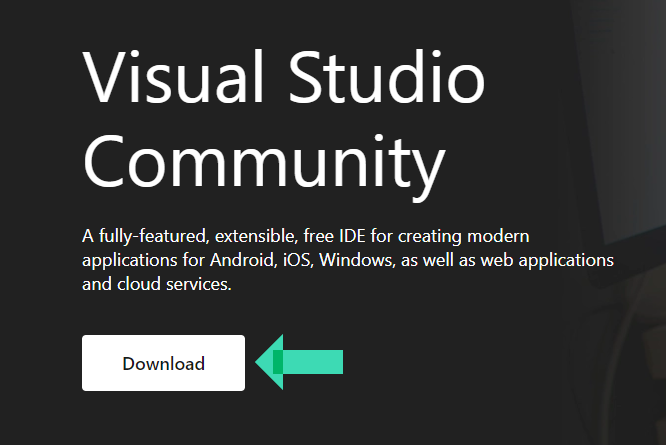Click the phrase cloud services

(x=173, y=283)
